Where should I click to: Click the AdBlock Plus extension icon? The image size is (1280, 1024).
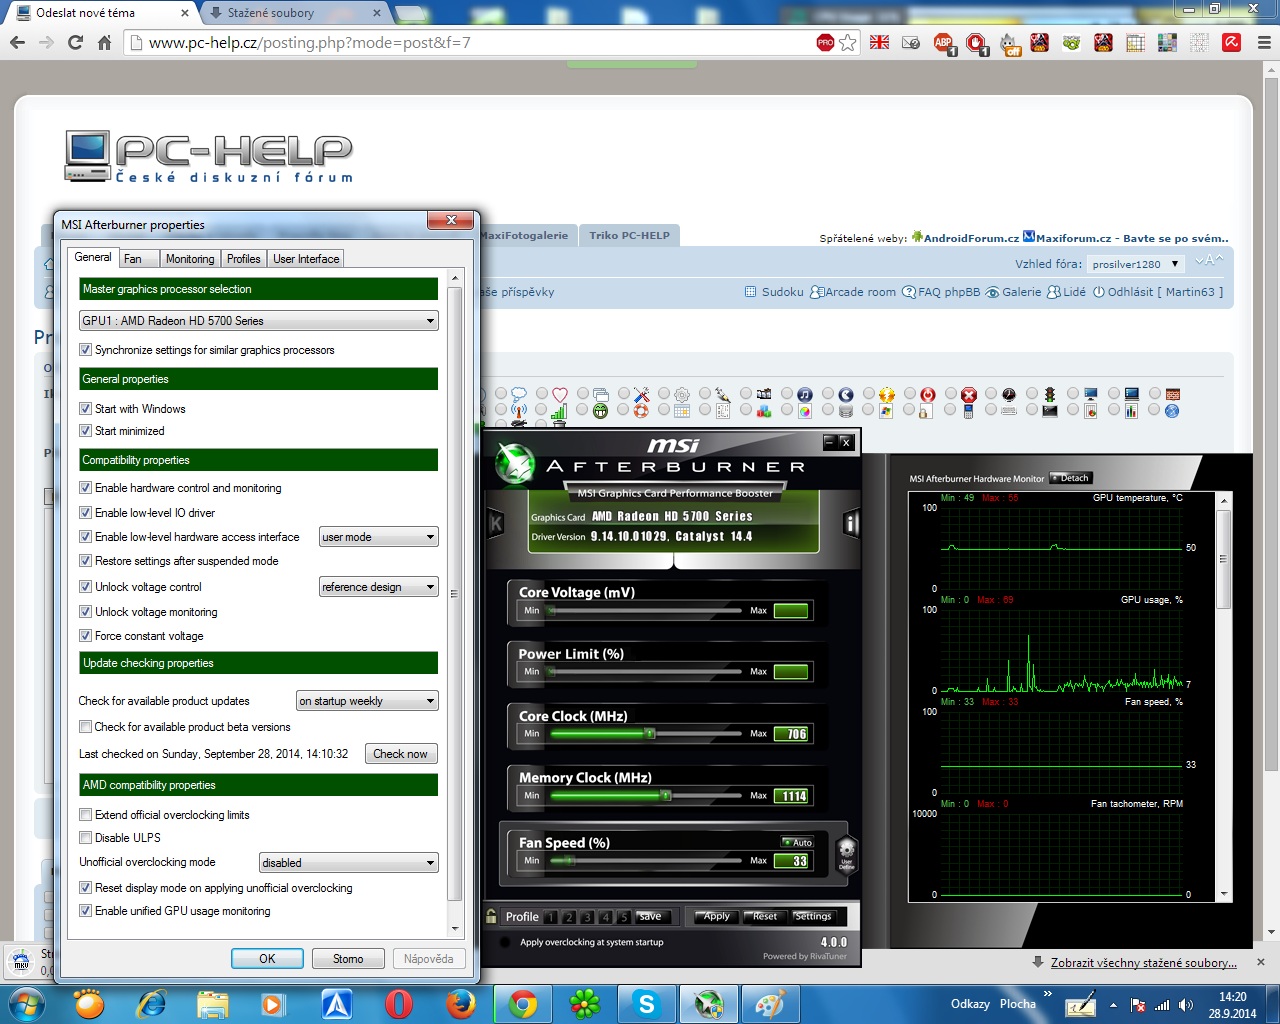click(944, 43)
